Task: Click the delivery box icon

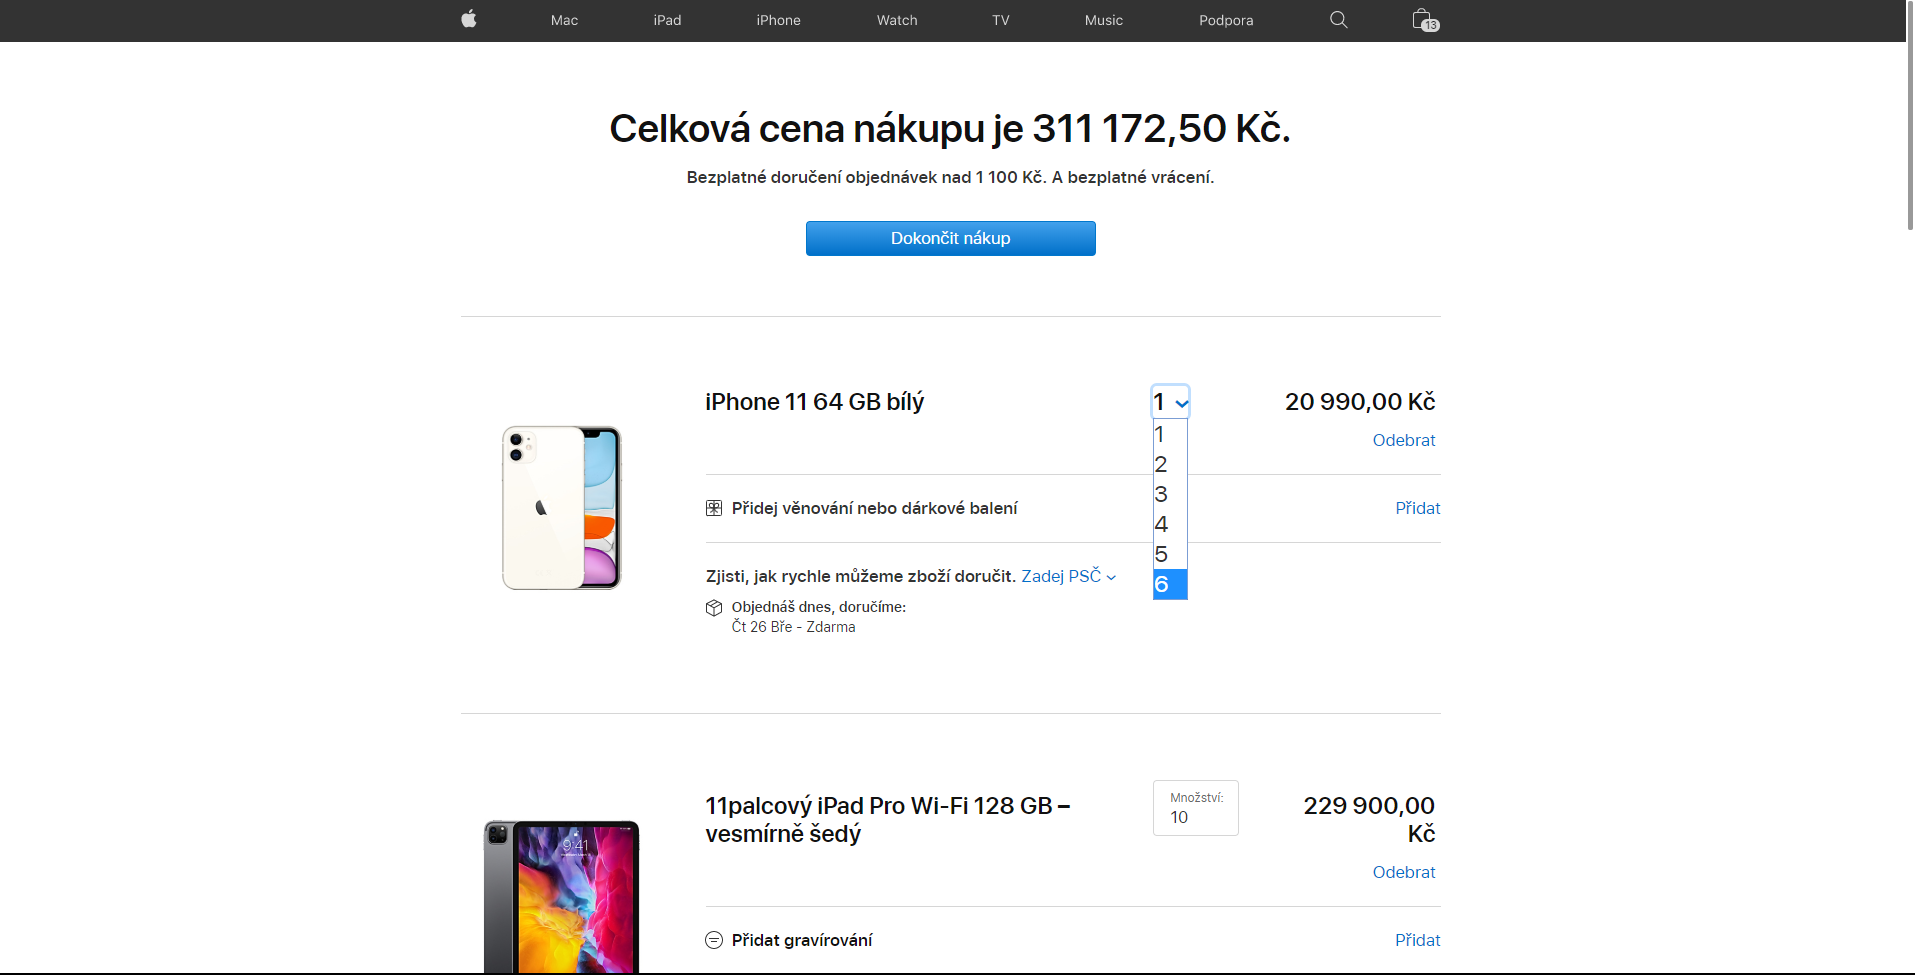Action: [714, 608]
